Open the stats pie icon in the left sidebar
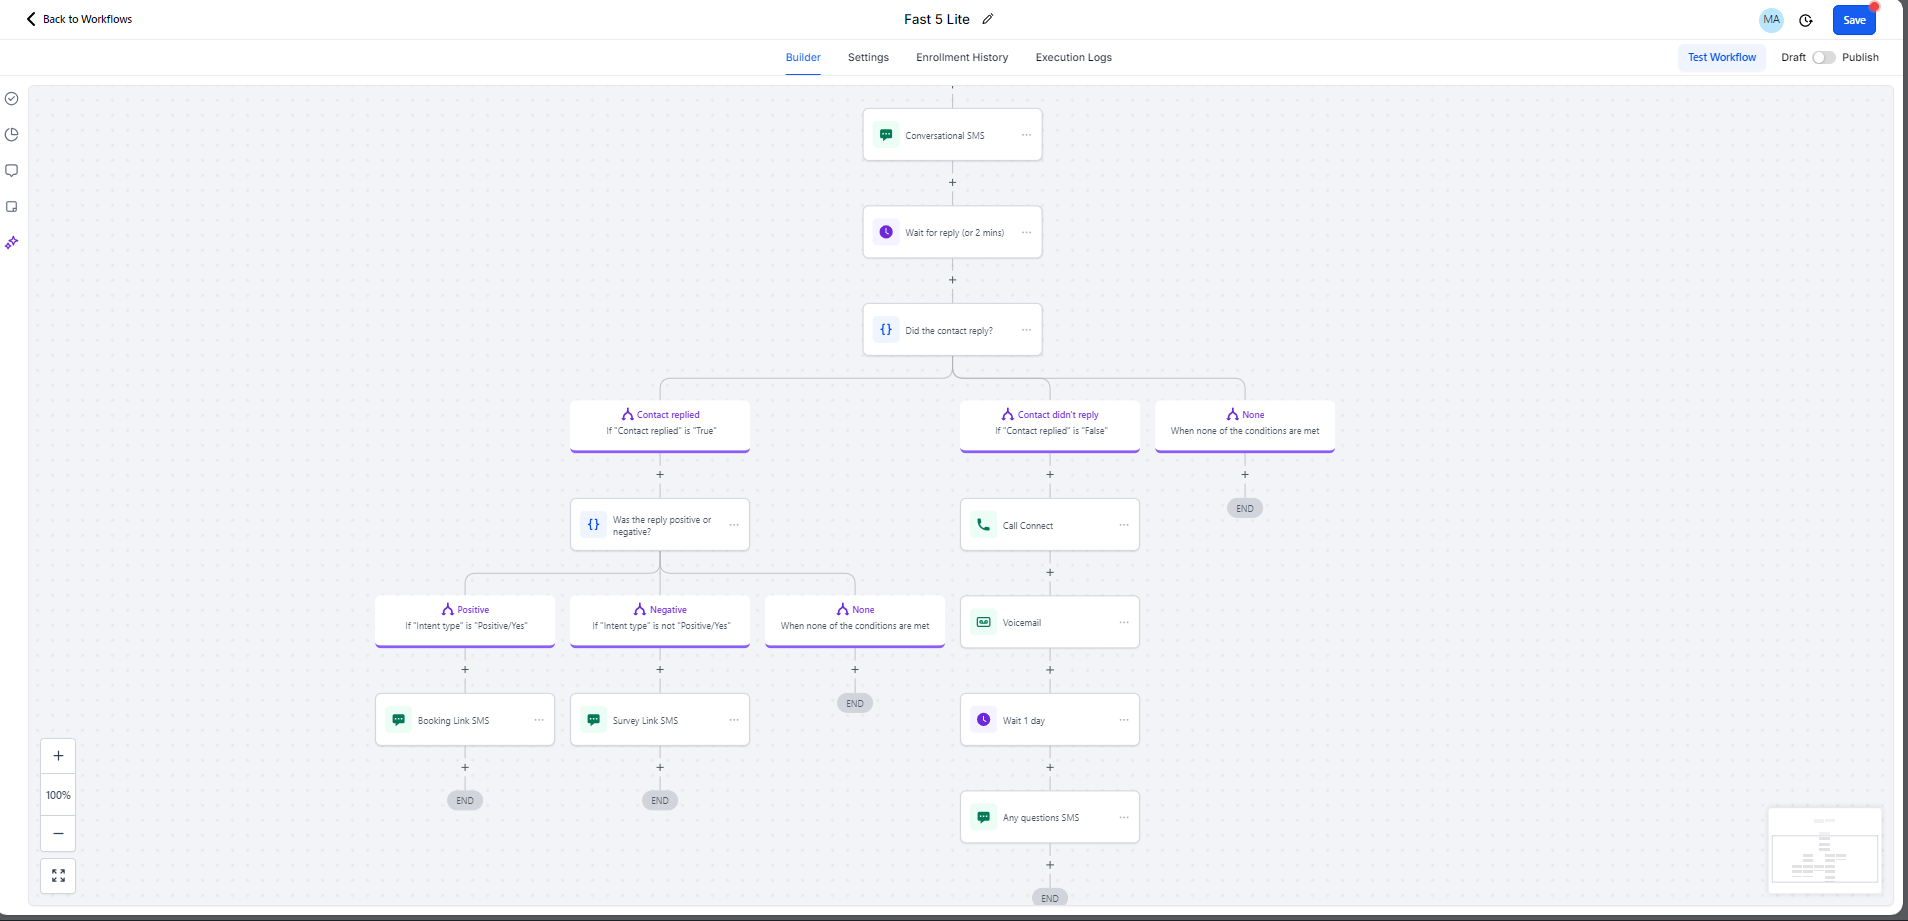 [12, 135]
